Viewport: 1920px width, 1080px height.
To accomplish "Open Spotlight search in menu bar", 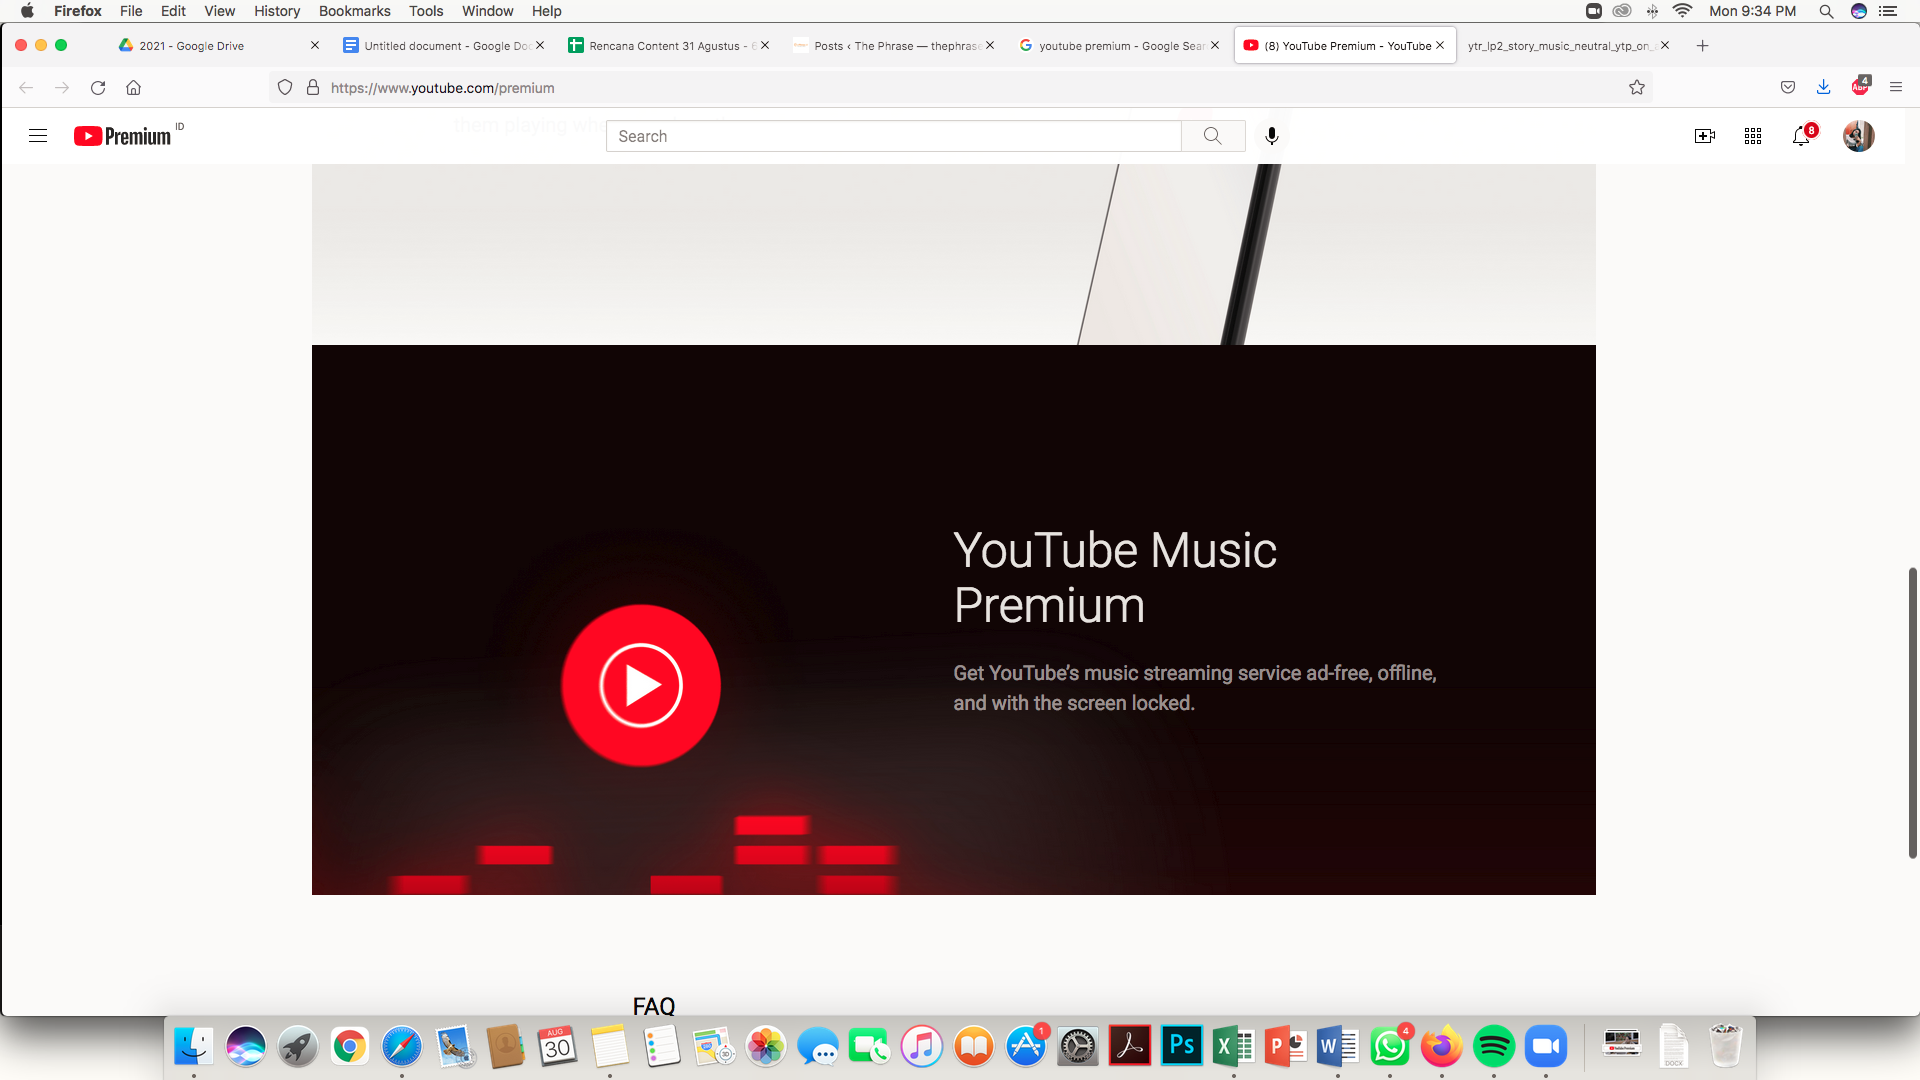I will 1826,11.
